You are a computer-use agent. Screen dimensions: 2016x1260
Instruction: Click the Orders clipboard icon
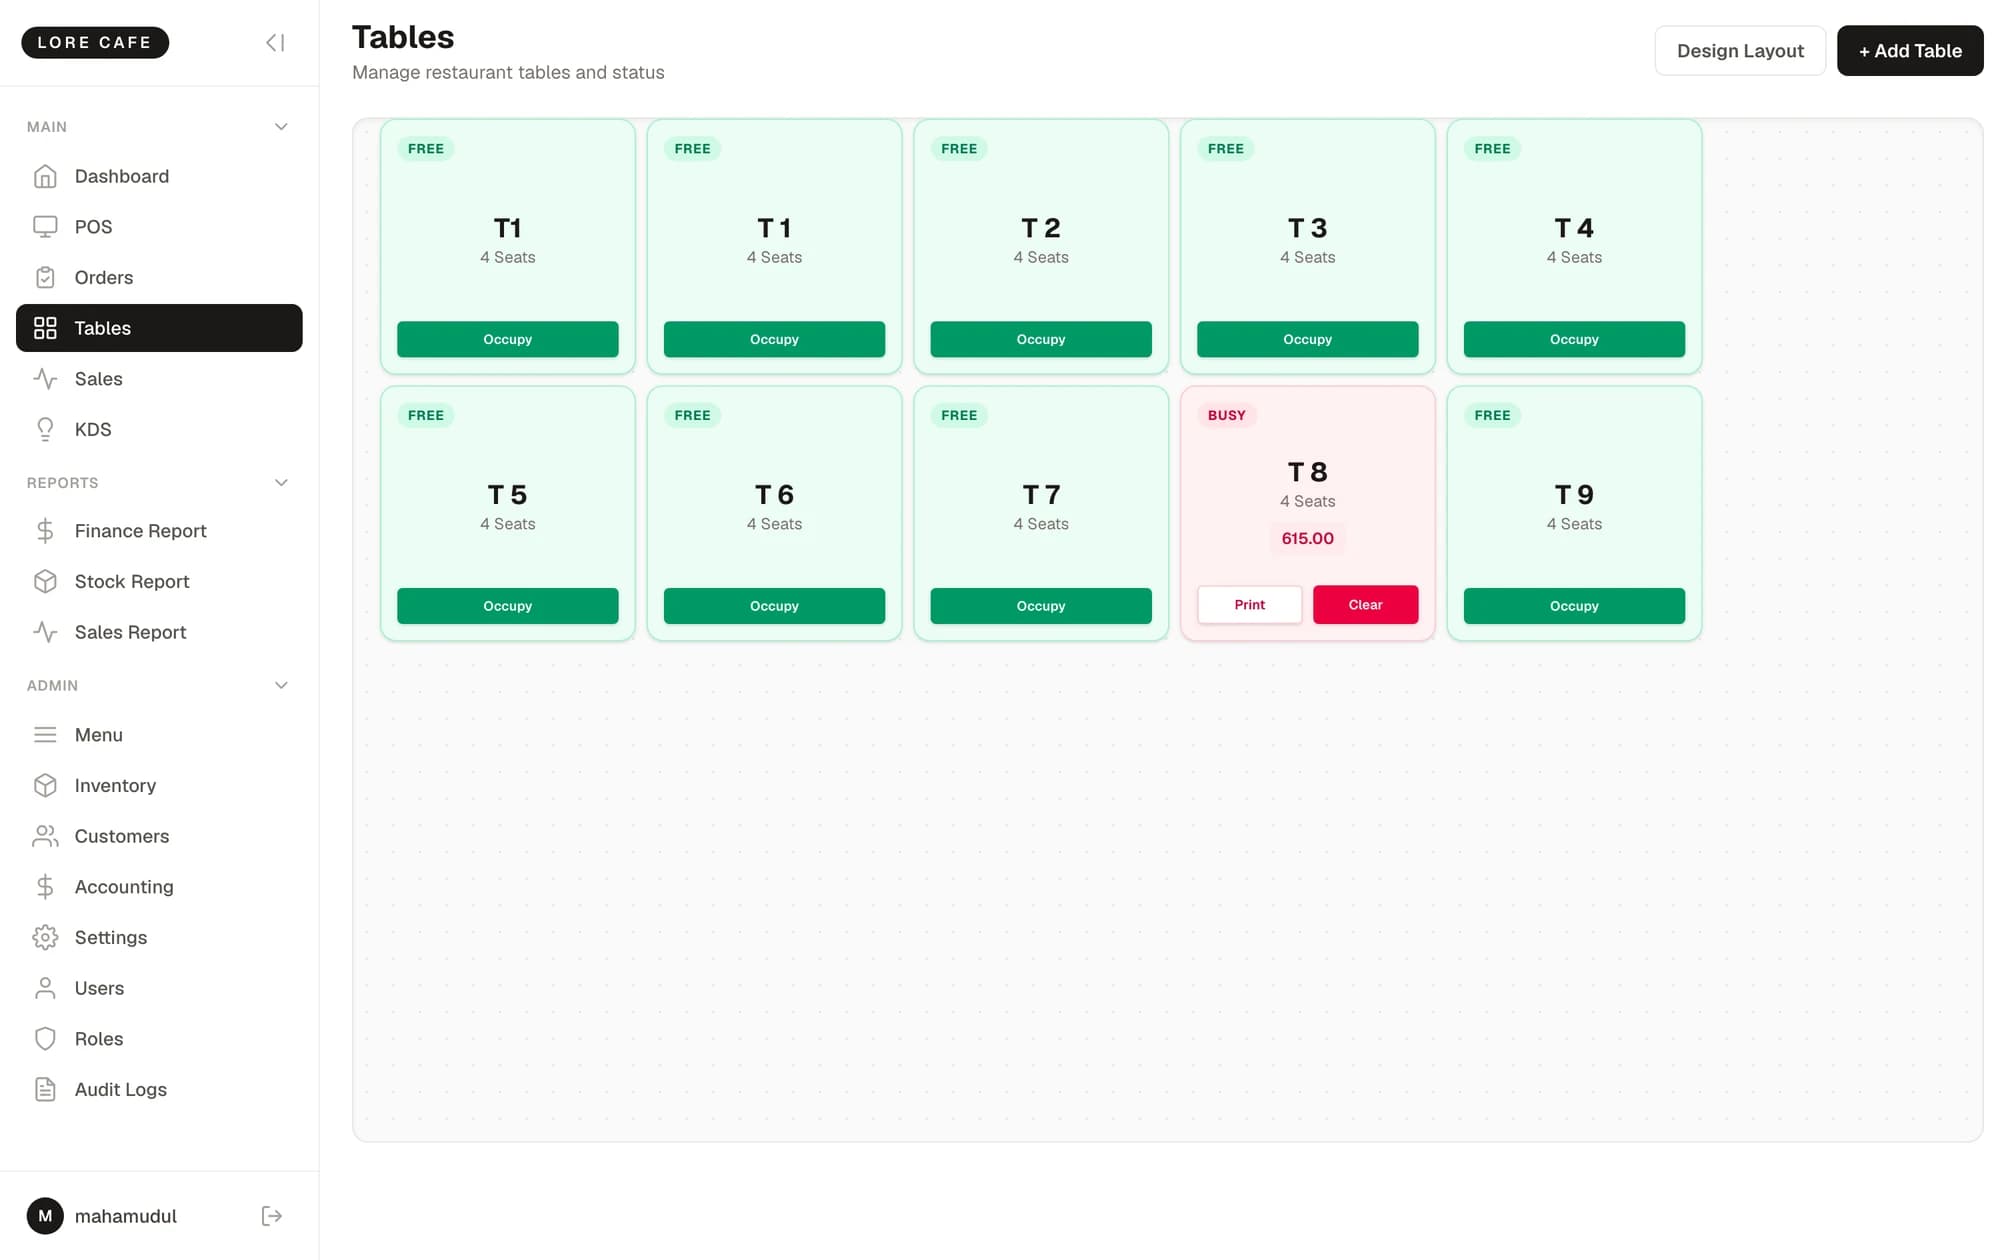point(45,277)
